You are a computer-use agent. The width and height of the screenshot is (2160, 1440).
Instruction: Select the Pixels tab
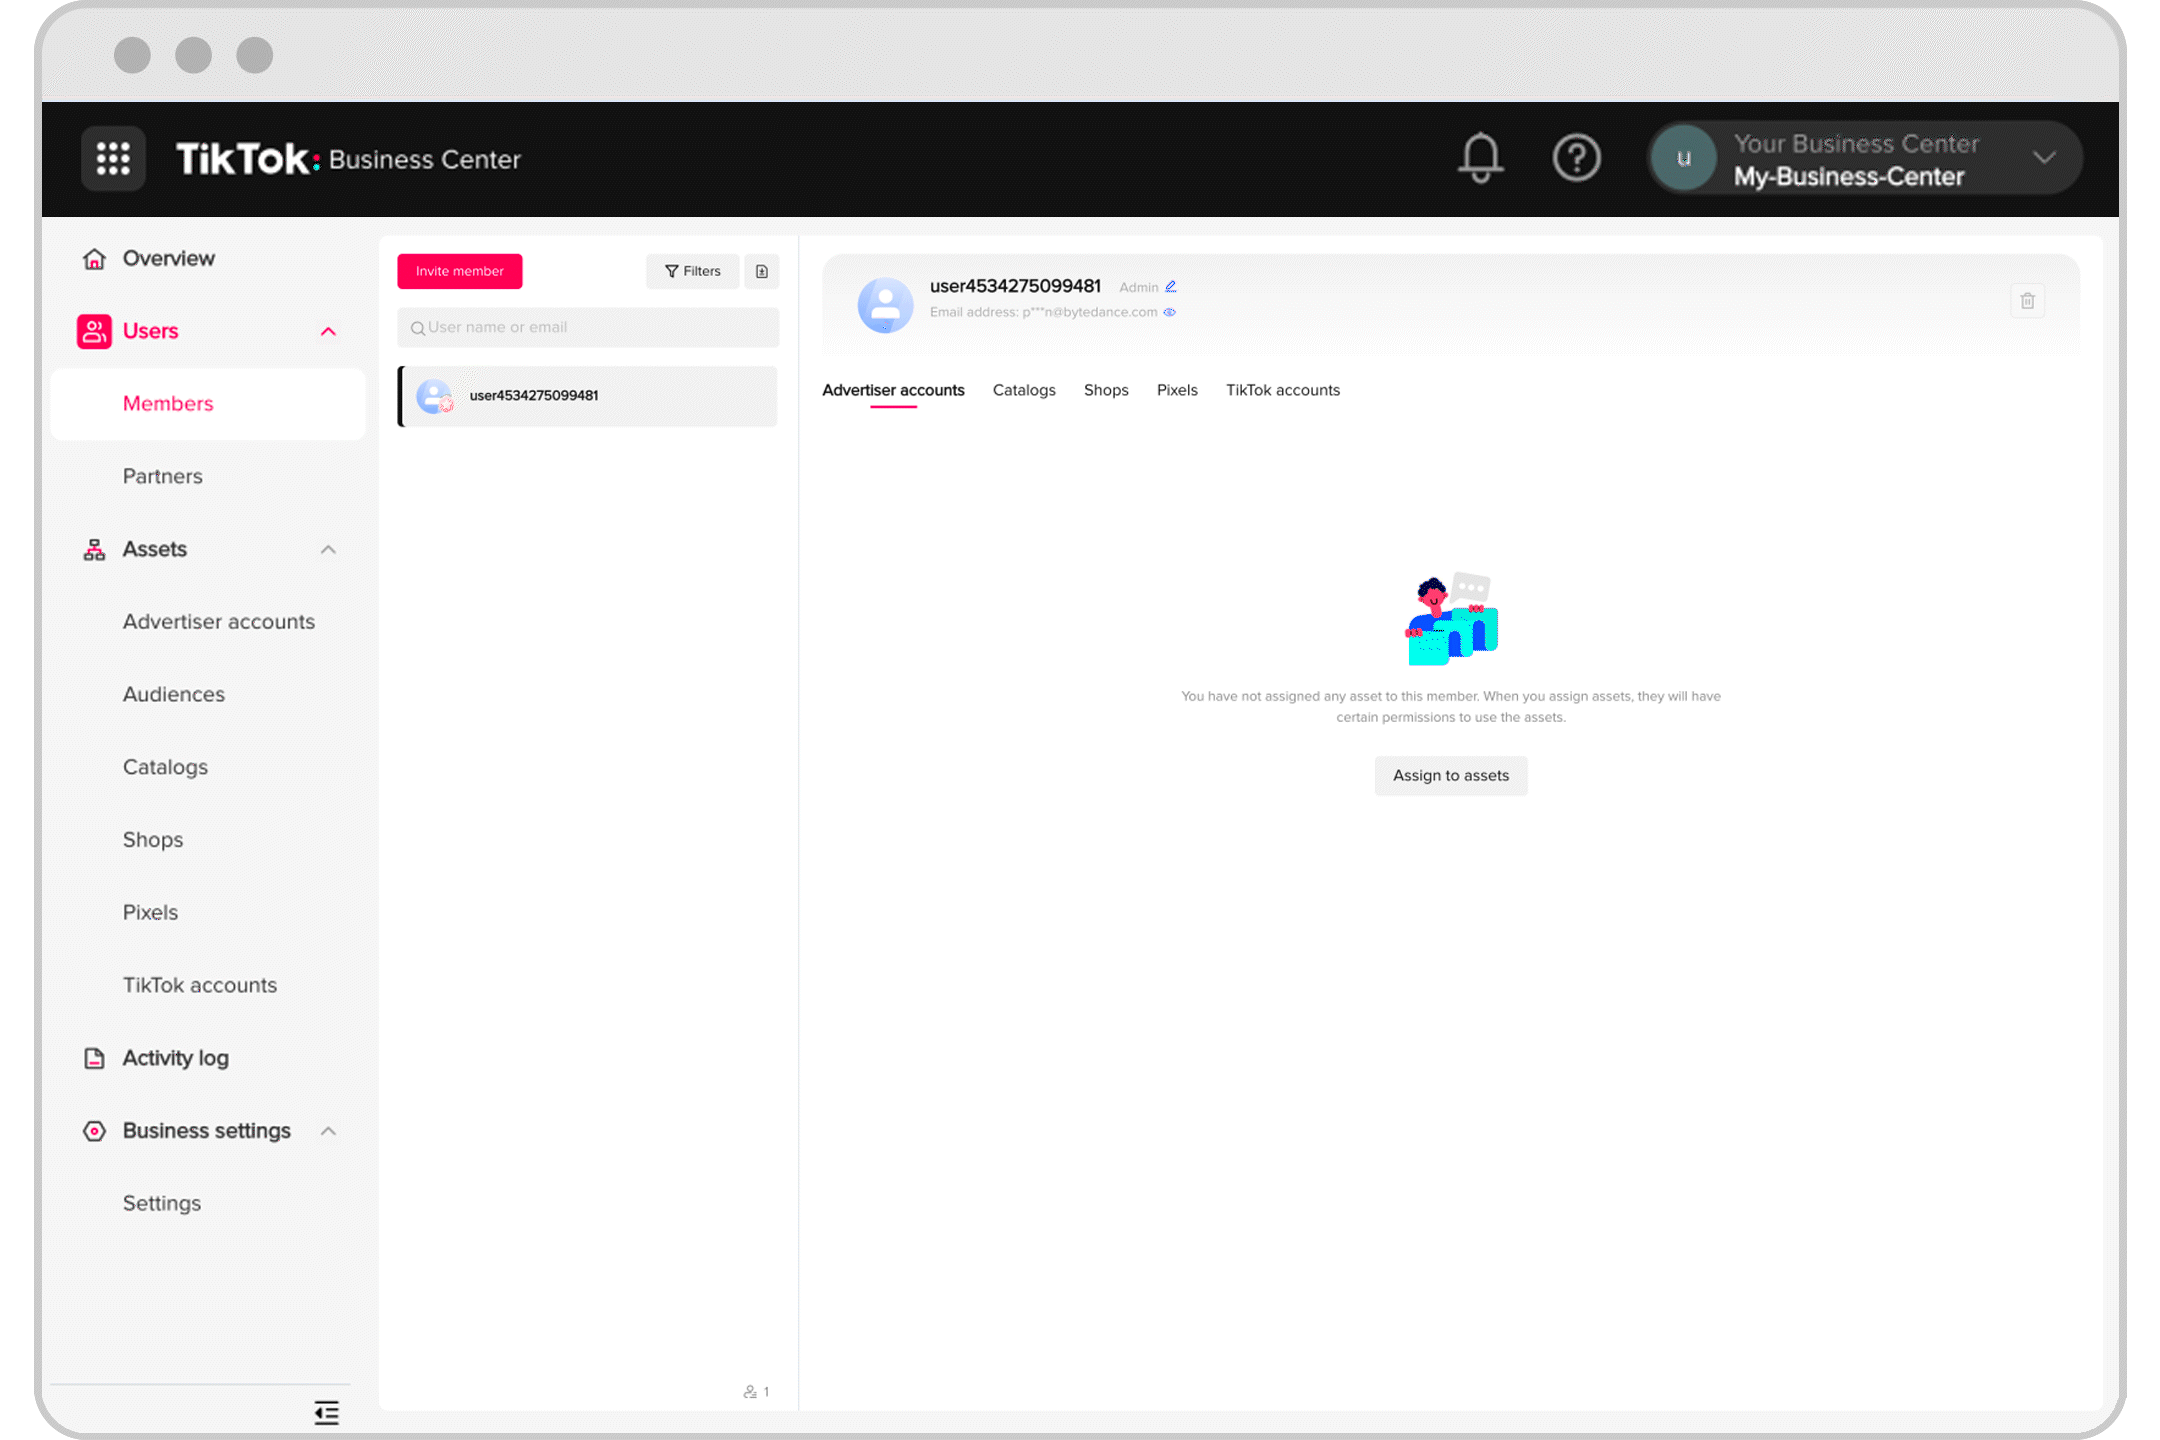click(1178, 391)
